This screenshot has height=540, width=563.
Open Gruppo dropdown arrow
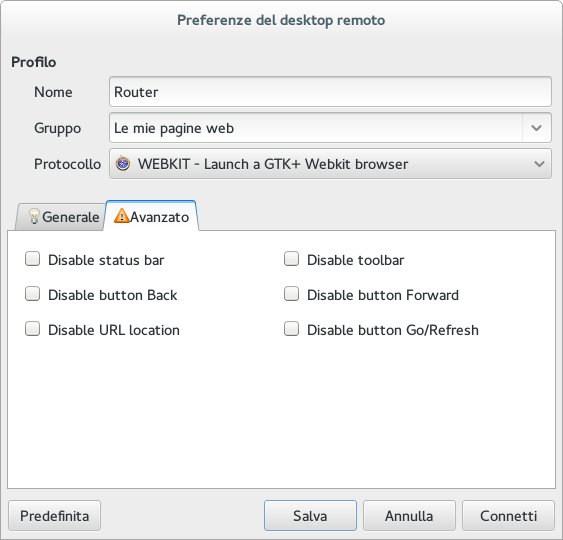tap(536, 128)
